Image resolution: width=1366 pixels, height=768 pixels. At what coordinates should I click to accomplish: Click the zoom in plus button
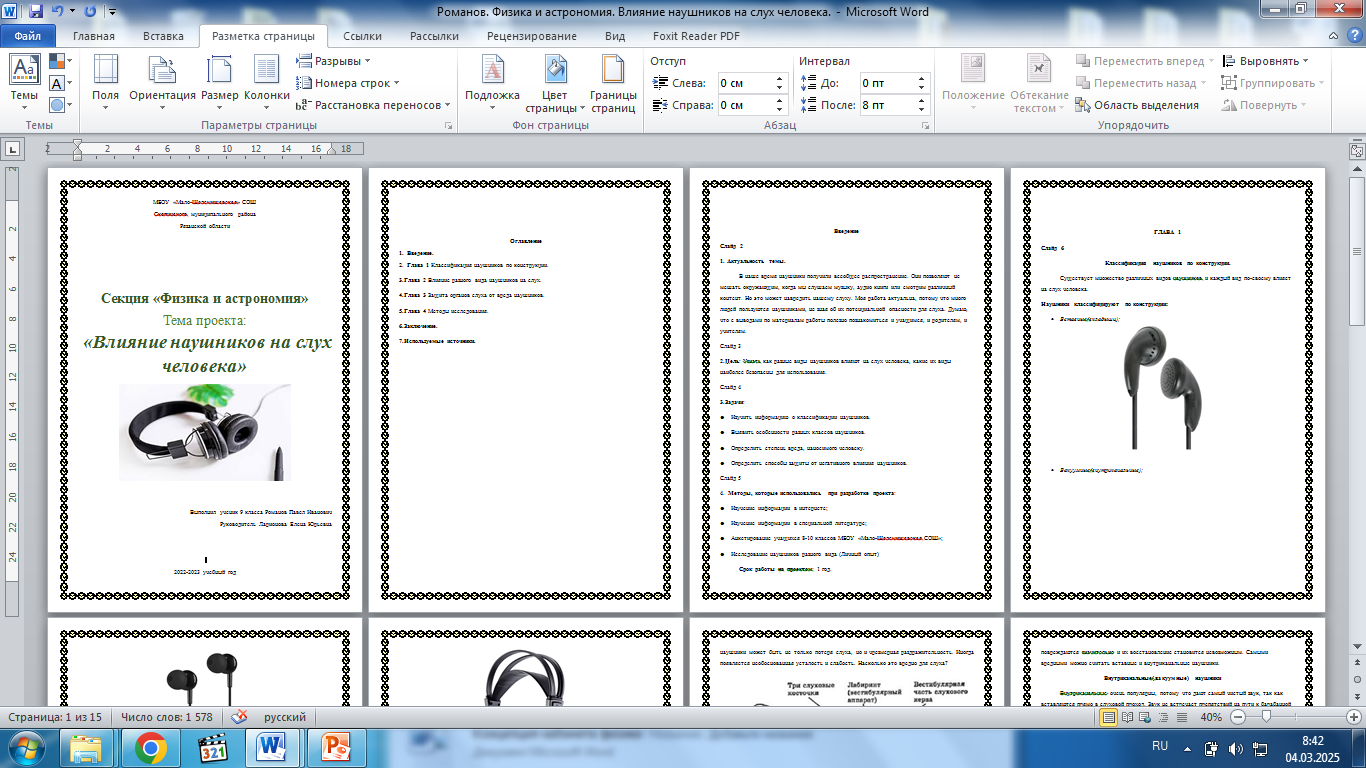click(1354, 717)
